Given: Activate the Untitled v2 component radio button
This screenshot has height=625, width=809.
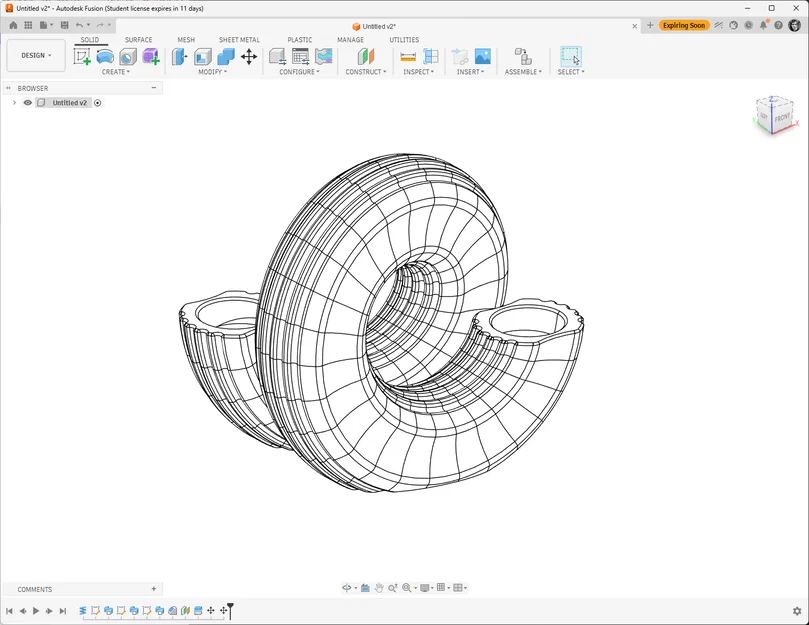Looking at the screenshot, I should point(98,103).
